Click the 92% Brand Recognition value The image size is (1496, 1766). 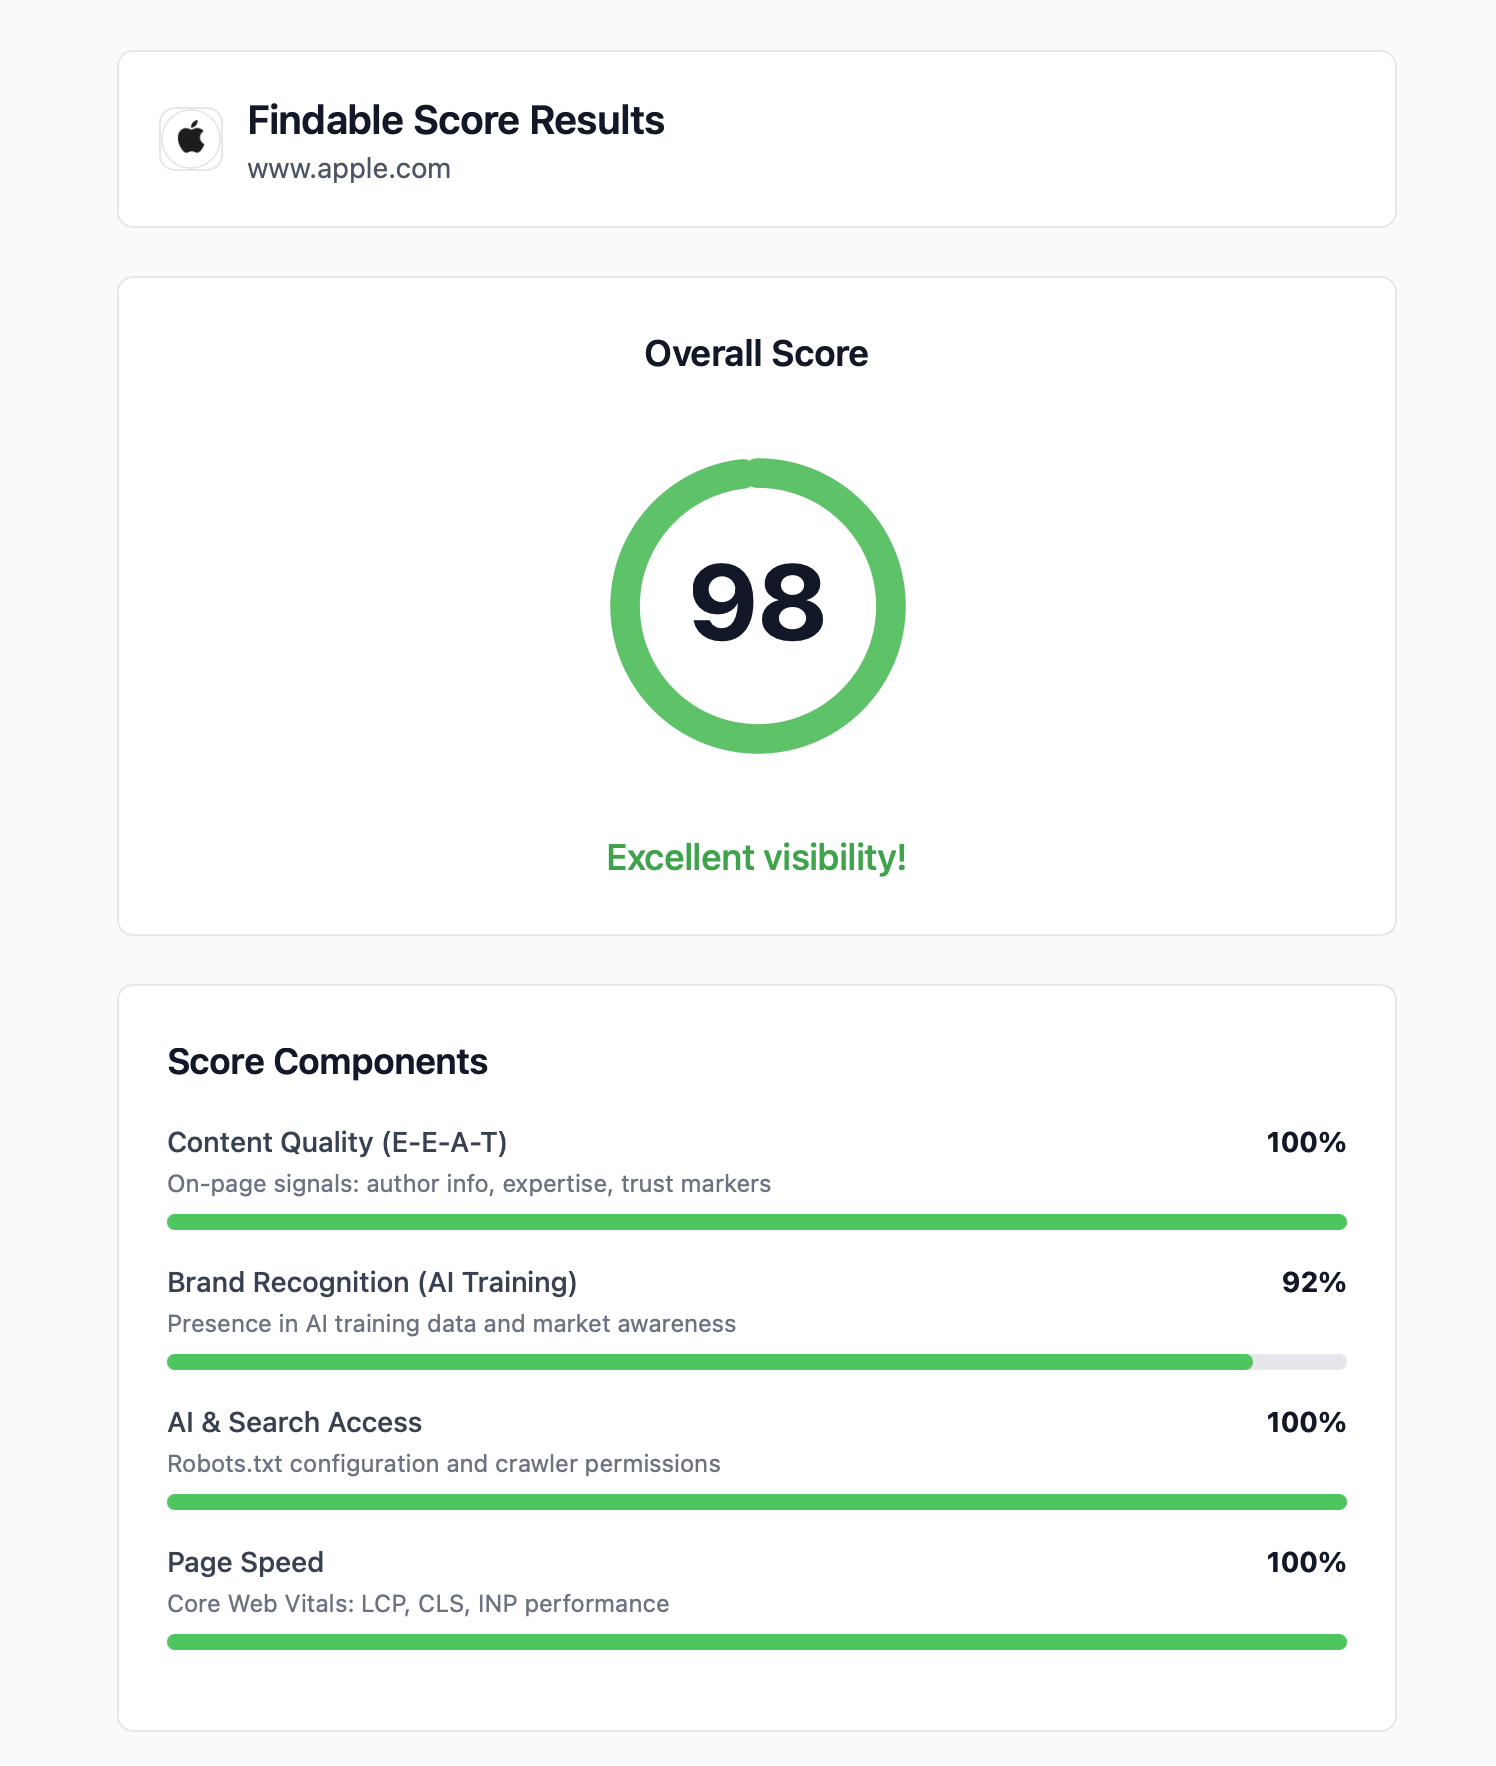(x=1313, y=1282)
